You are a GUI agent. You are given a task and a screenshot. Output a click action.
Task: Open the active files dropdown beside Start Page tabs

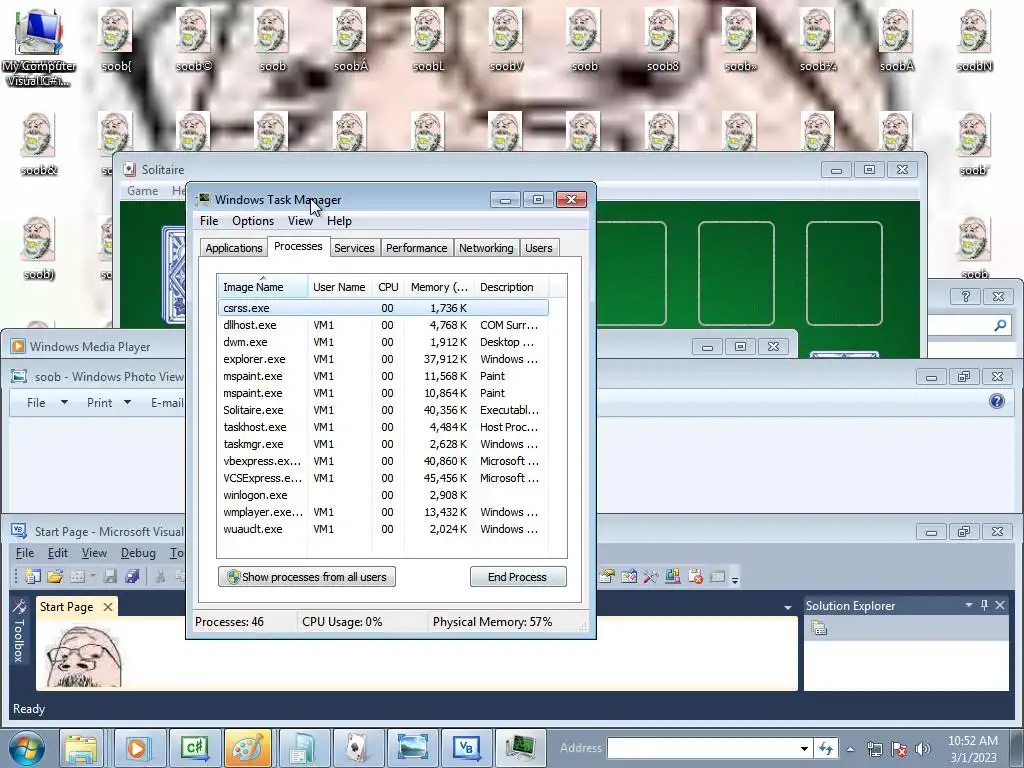tap(788, 607)
